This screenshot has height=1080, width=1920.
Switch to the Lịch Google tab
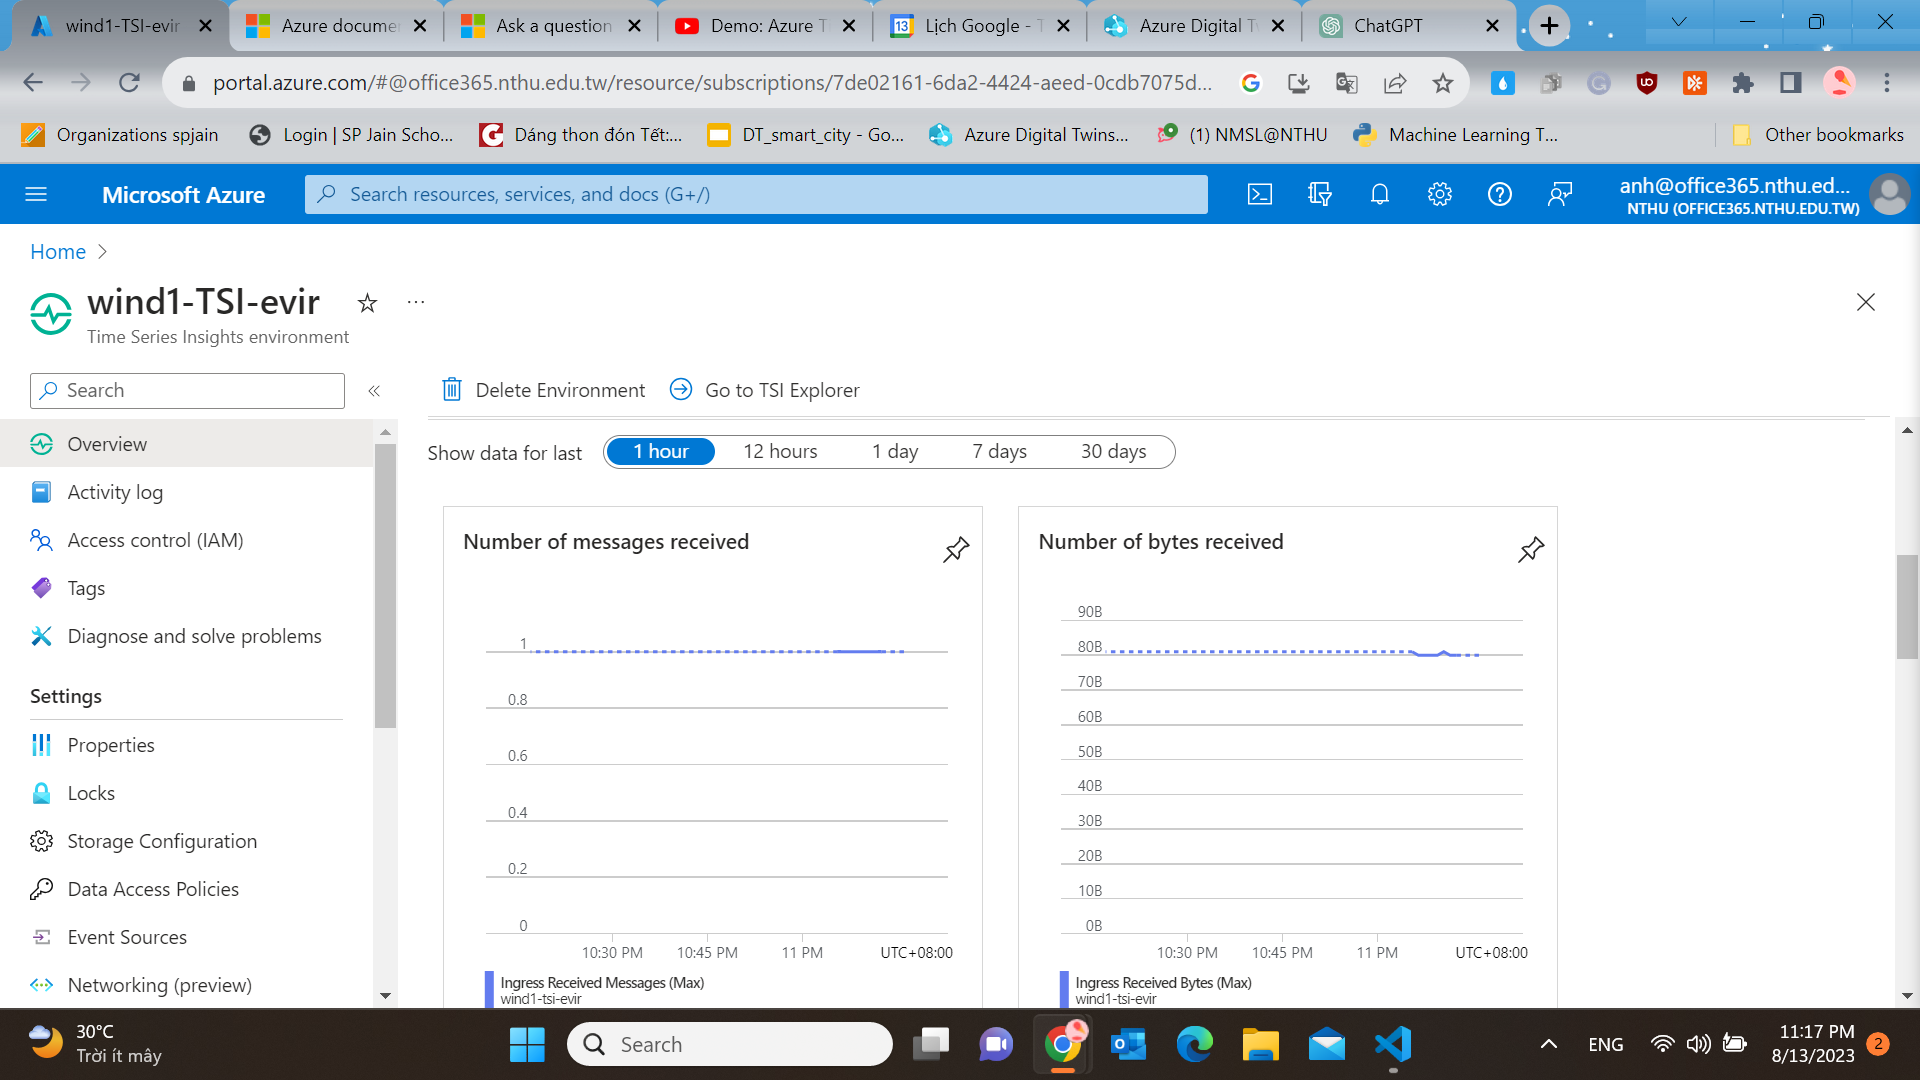pyautogui.click(x=982, y=26)
